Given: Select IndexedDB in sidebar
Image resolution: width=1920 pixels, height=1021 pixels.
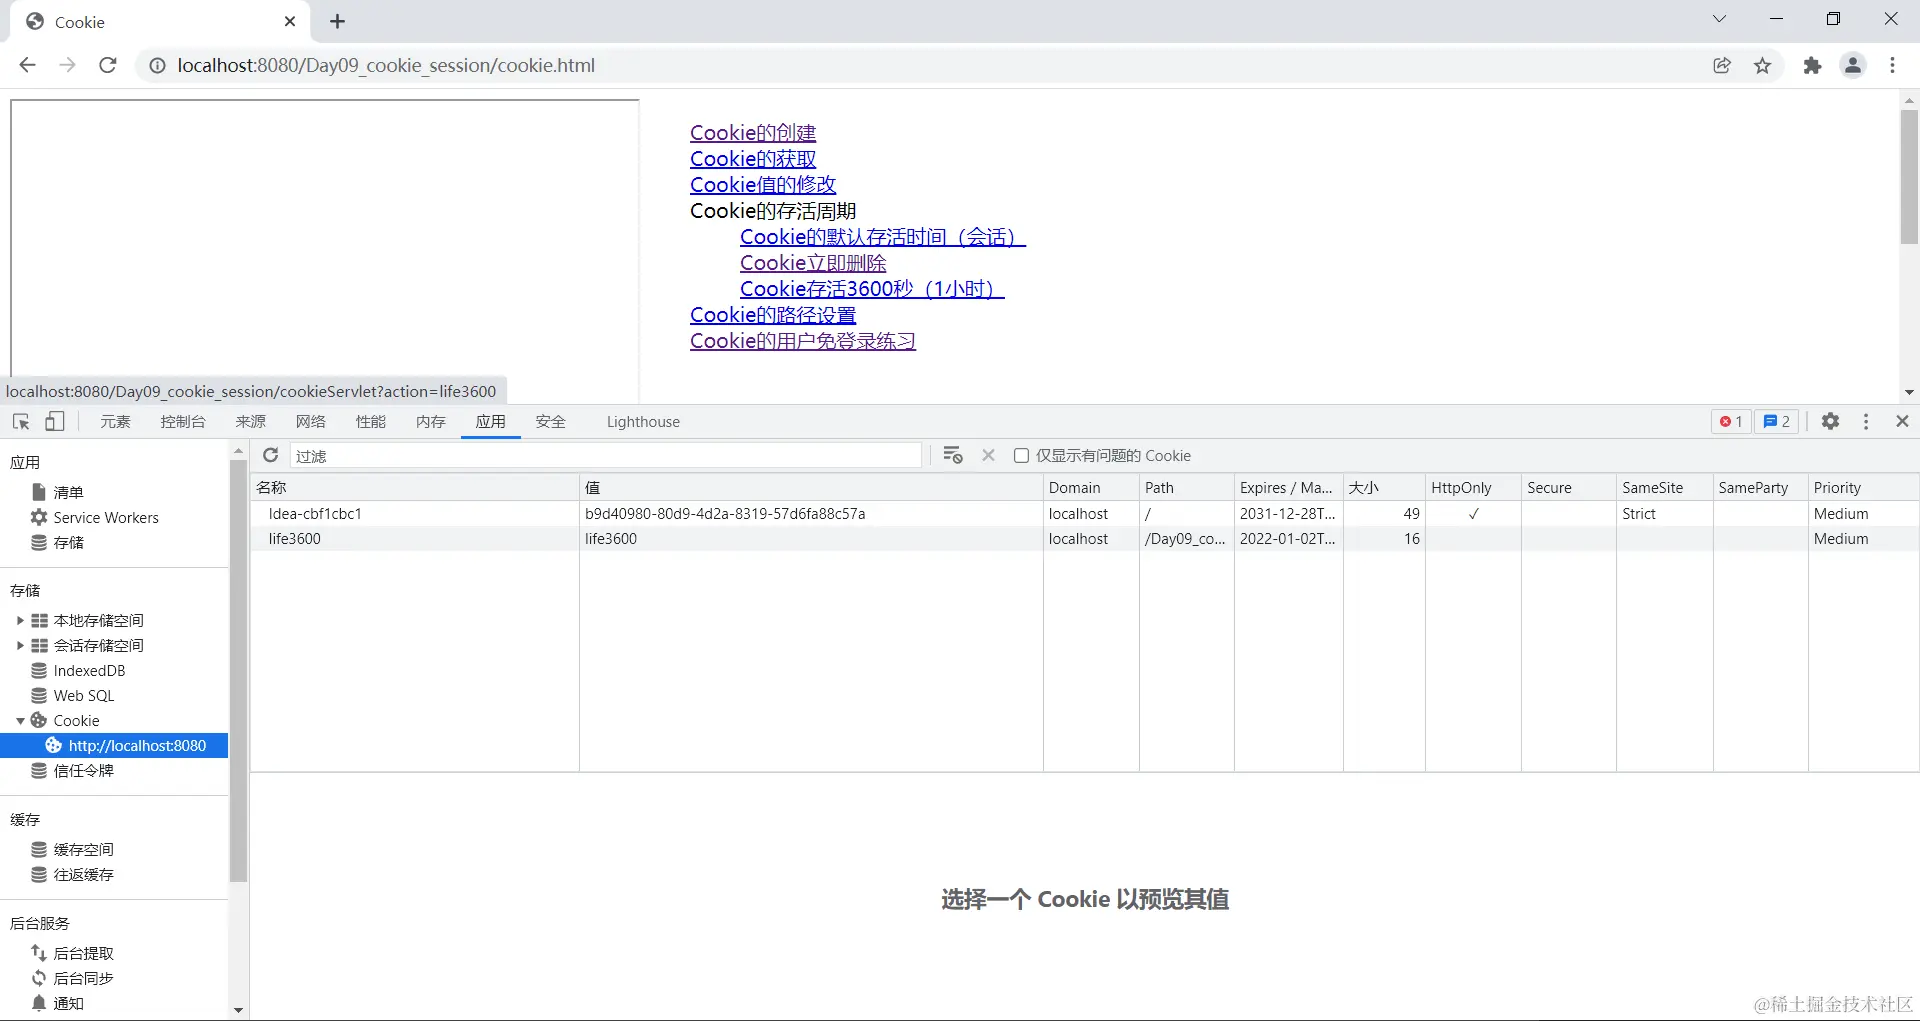Looking at the screenshot, I should click(x=89, y=670).
